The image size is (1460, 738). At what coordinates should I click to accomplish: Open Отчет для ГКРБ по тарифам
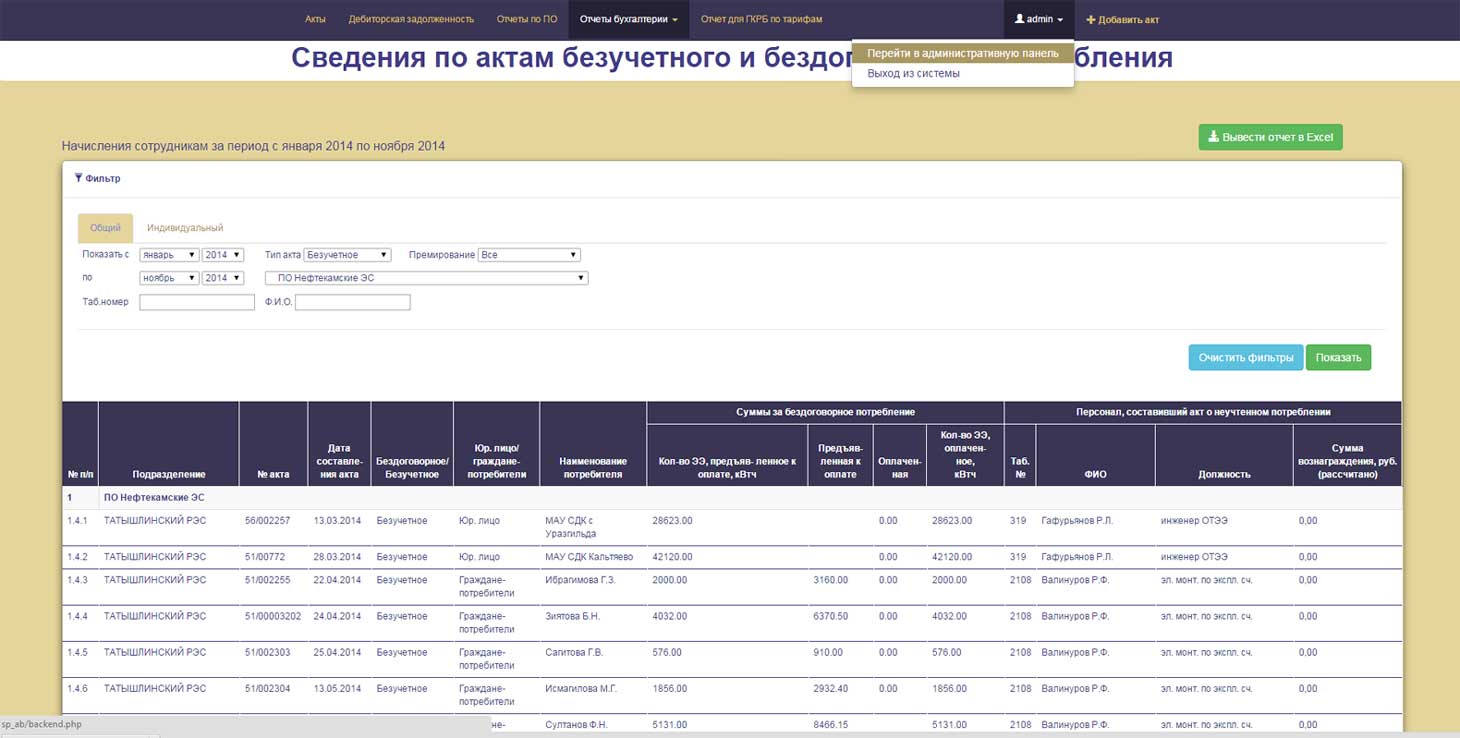coord(762,19)
